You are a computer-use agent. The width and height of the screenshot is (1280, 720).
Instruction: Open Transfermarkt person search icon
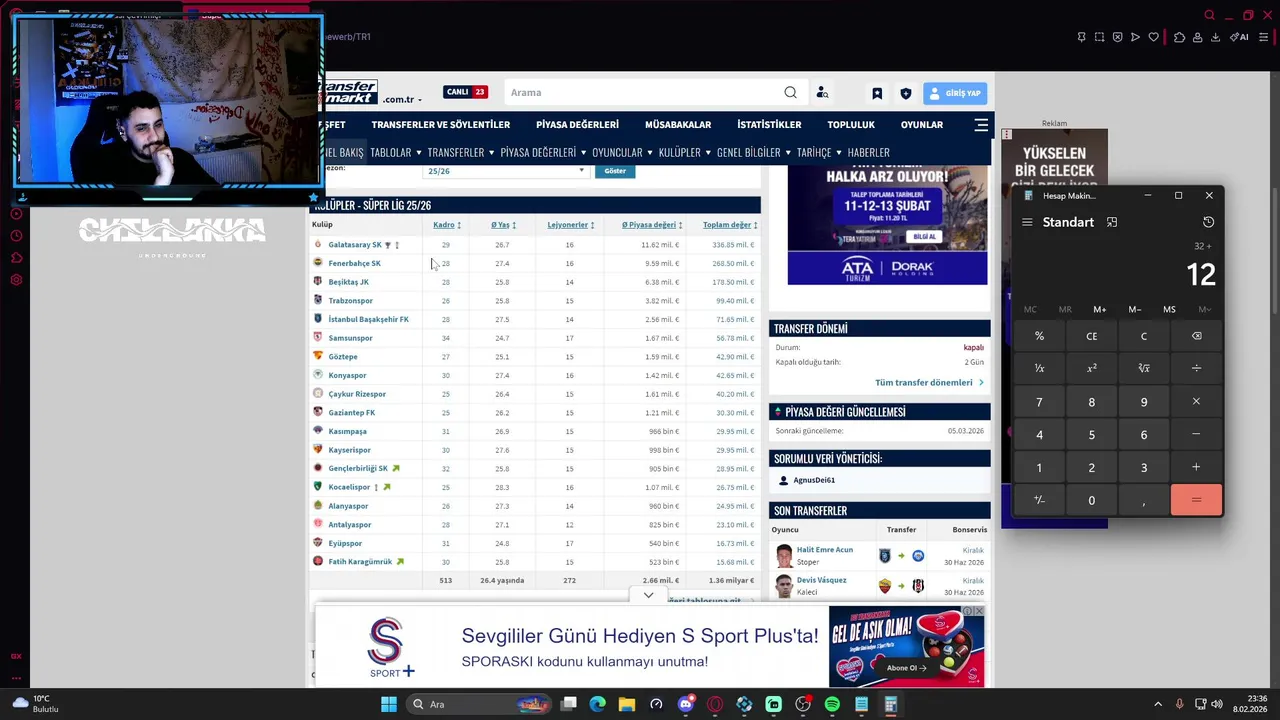(x=822, y=93)
